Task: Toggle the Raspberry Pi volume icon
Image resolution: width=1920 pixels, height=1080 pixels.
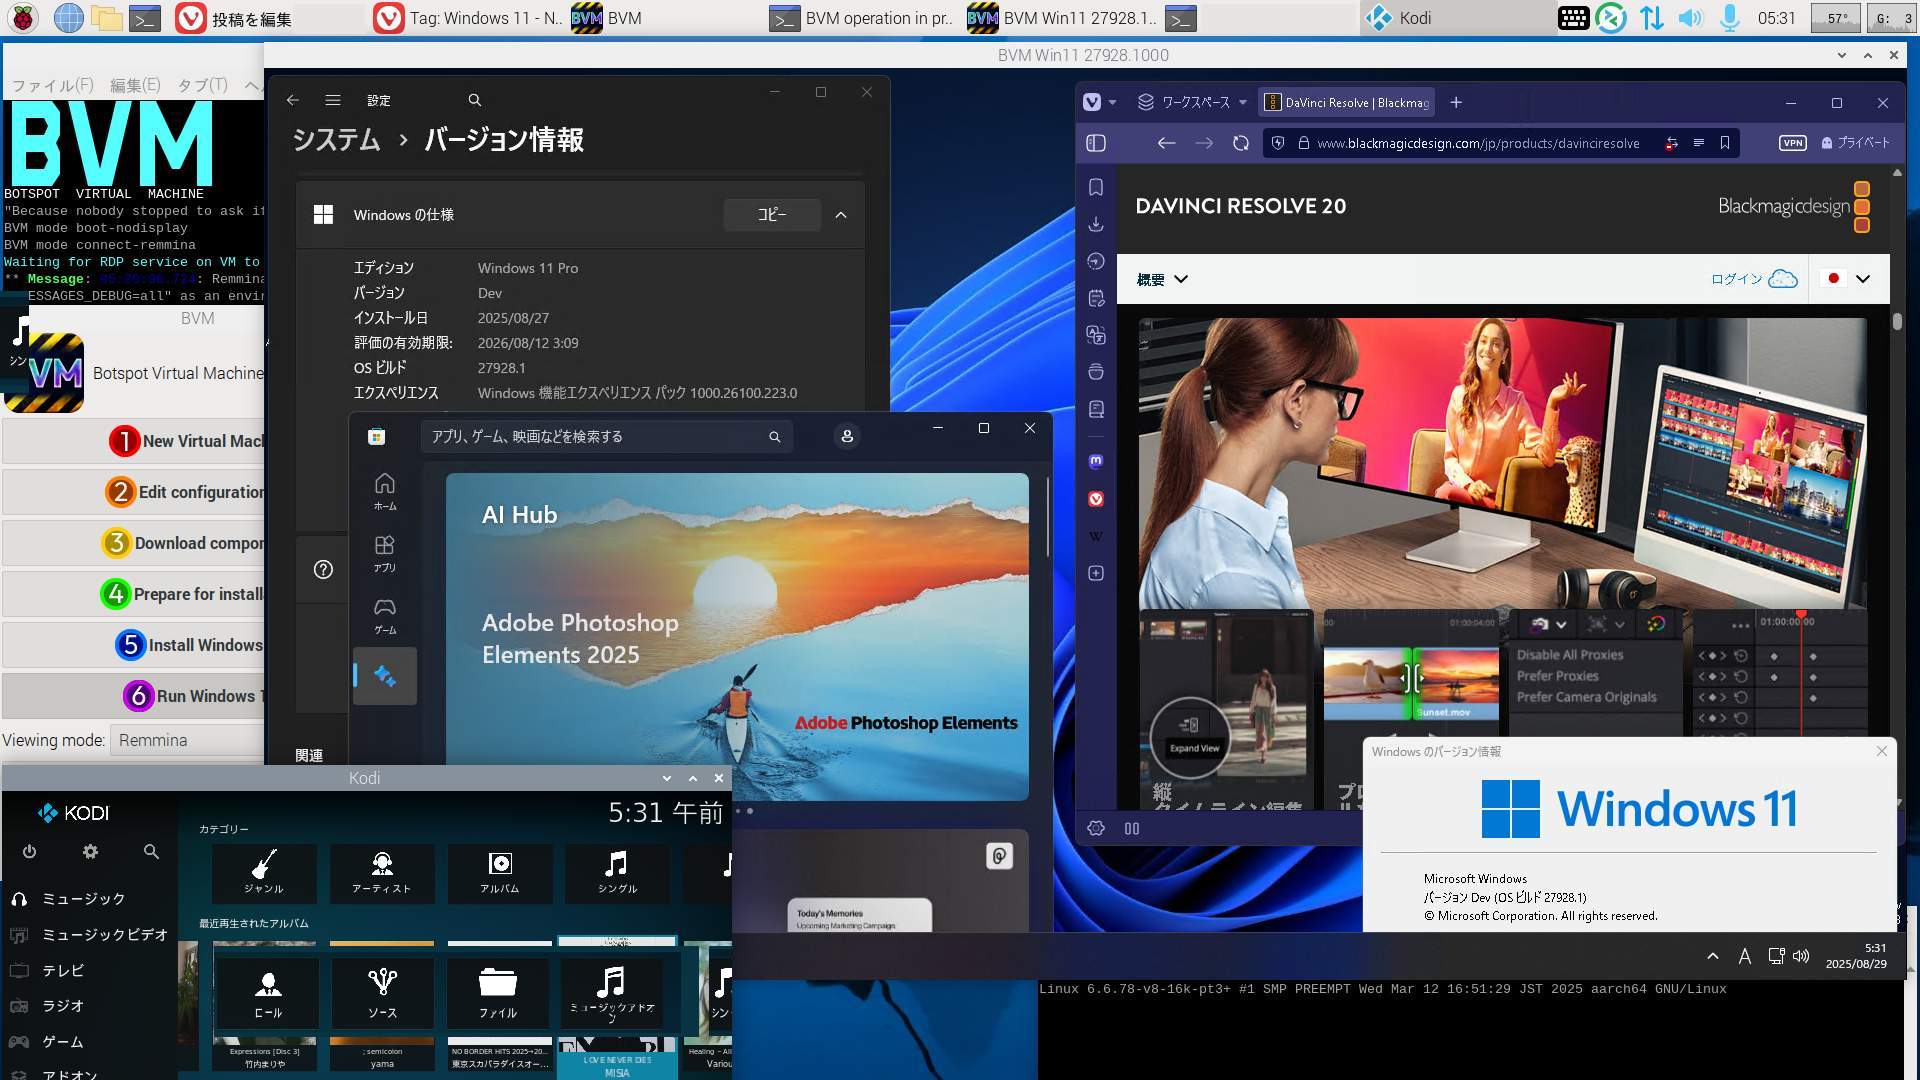Action: (x=1690, y=18)
